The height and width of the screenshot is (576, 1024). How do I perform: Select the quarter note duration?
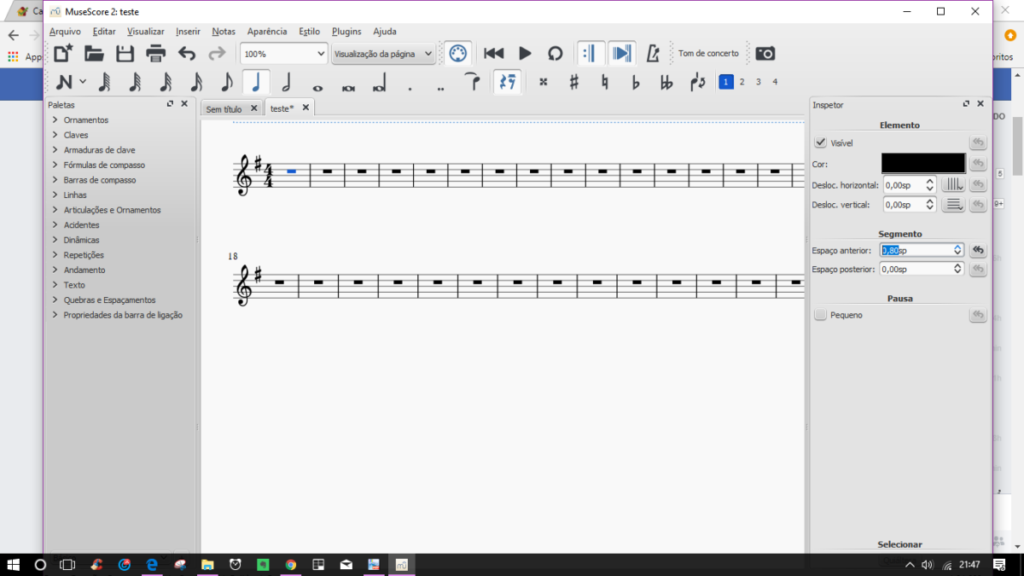click(256, 83)
